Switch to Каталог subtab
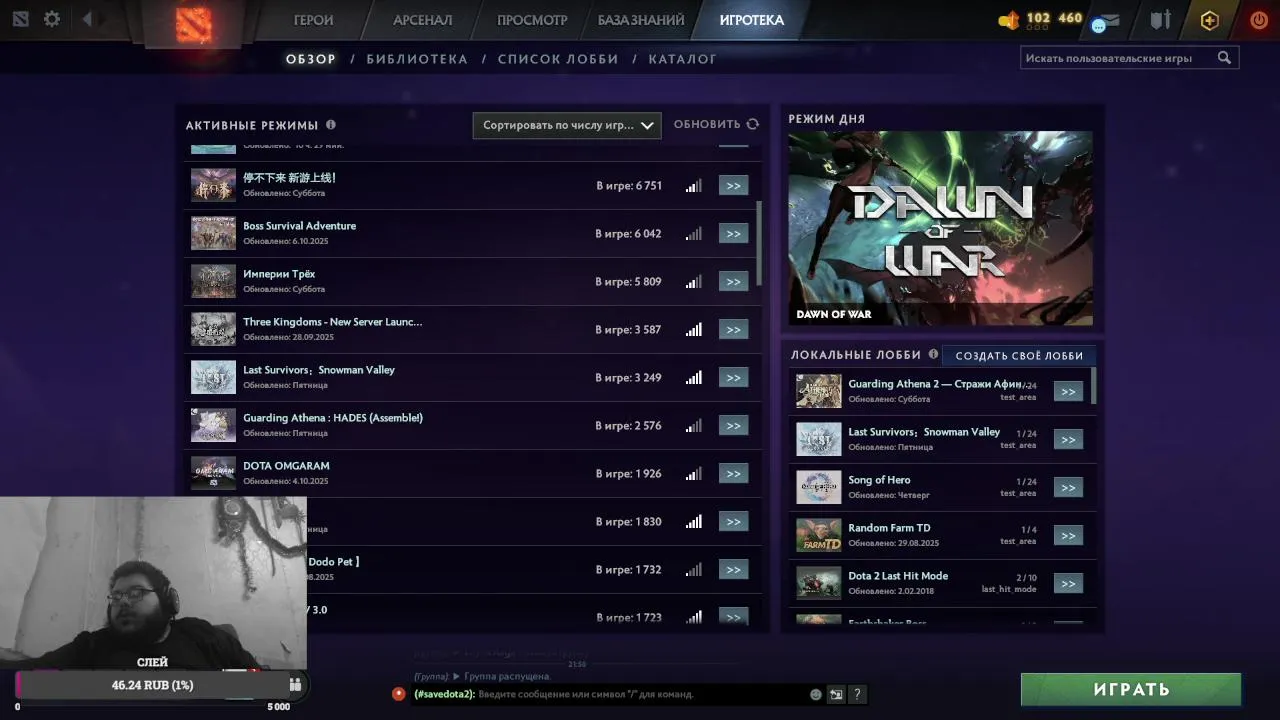Viewport: 1280px width, 720px height. (683, 59)
